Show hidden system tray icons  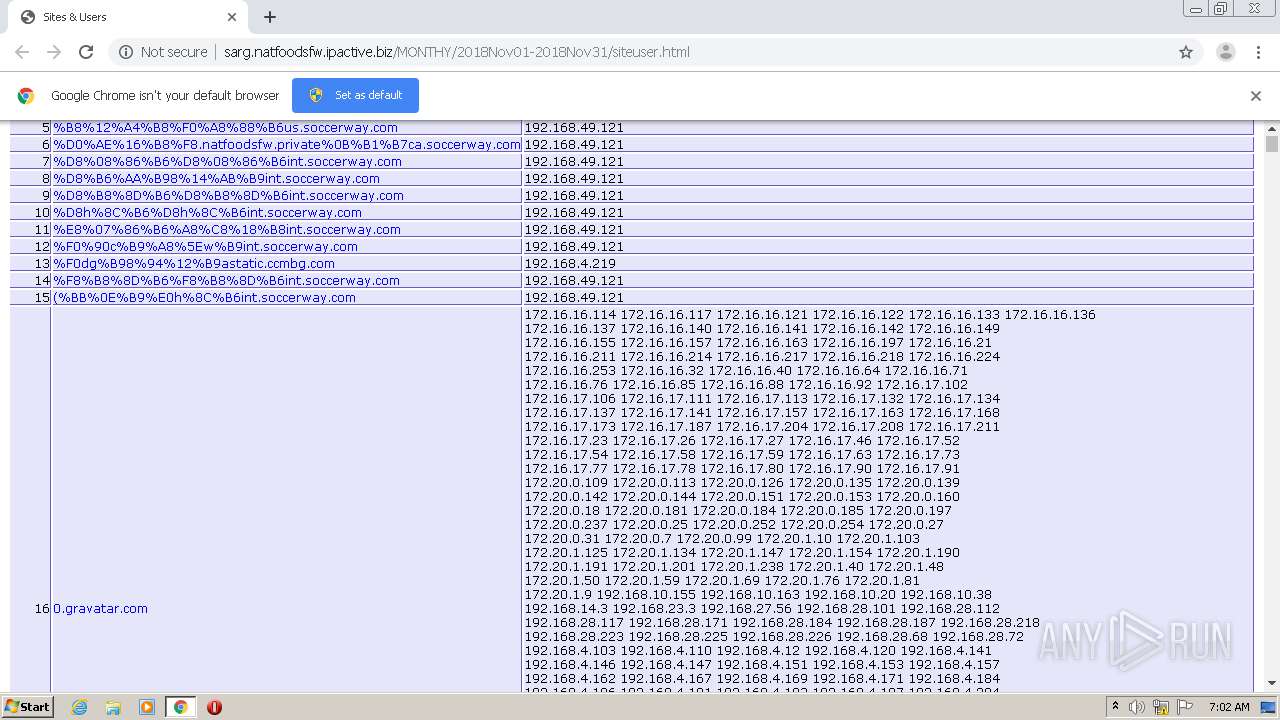[1115, 707]
